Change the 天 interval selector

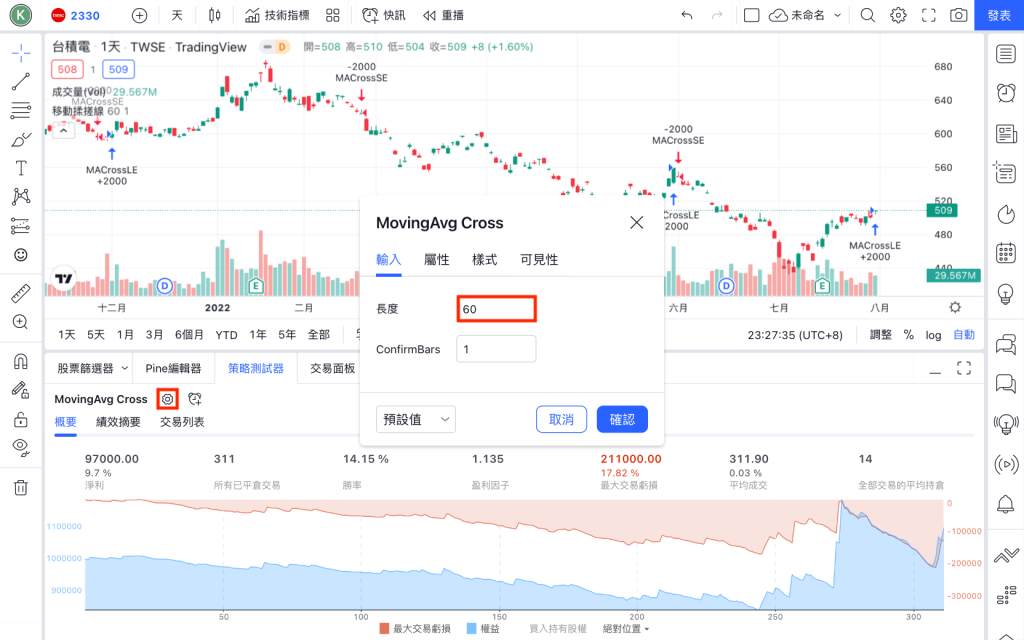click(x=177, y=16)
